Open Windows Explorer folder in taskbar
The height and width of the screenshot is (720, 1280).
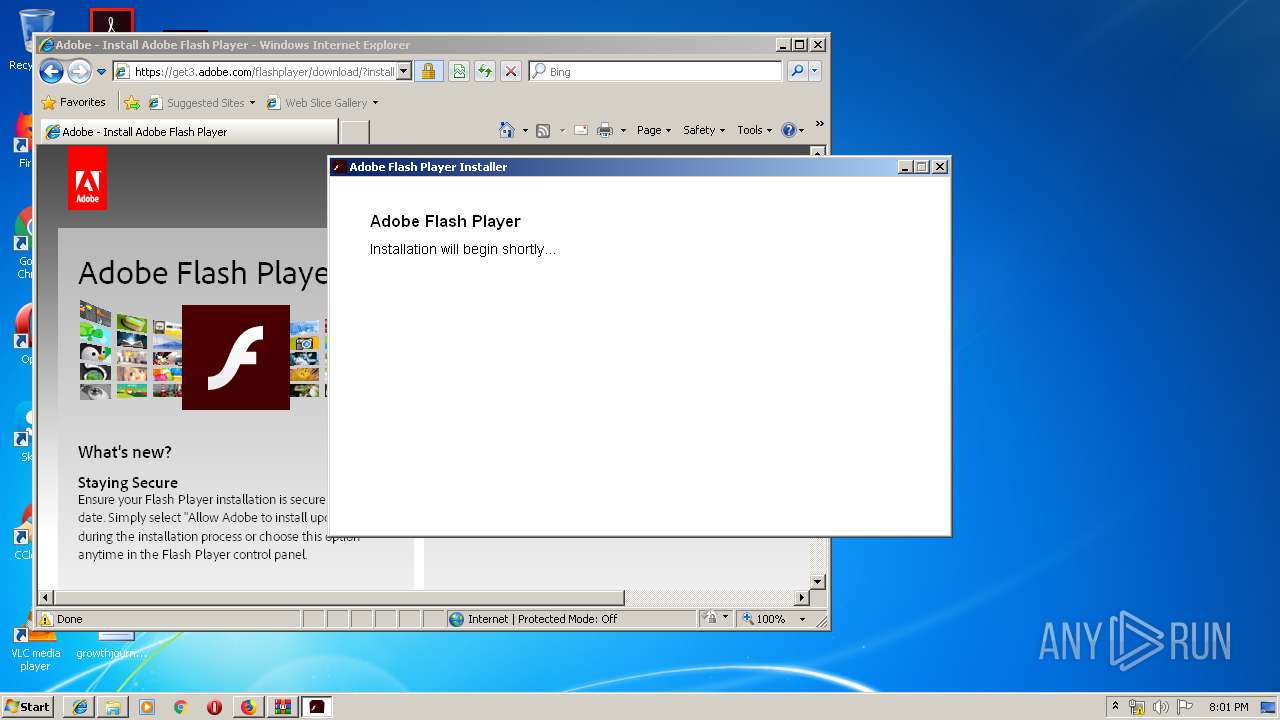tap(113, 707)
